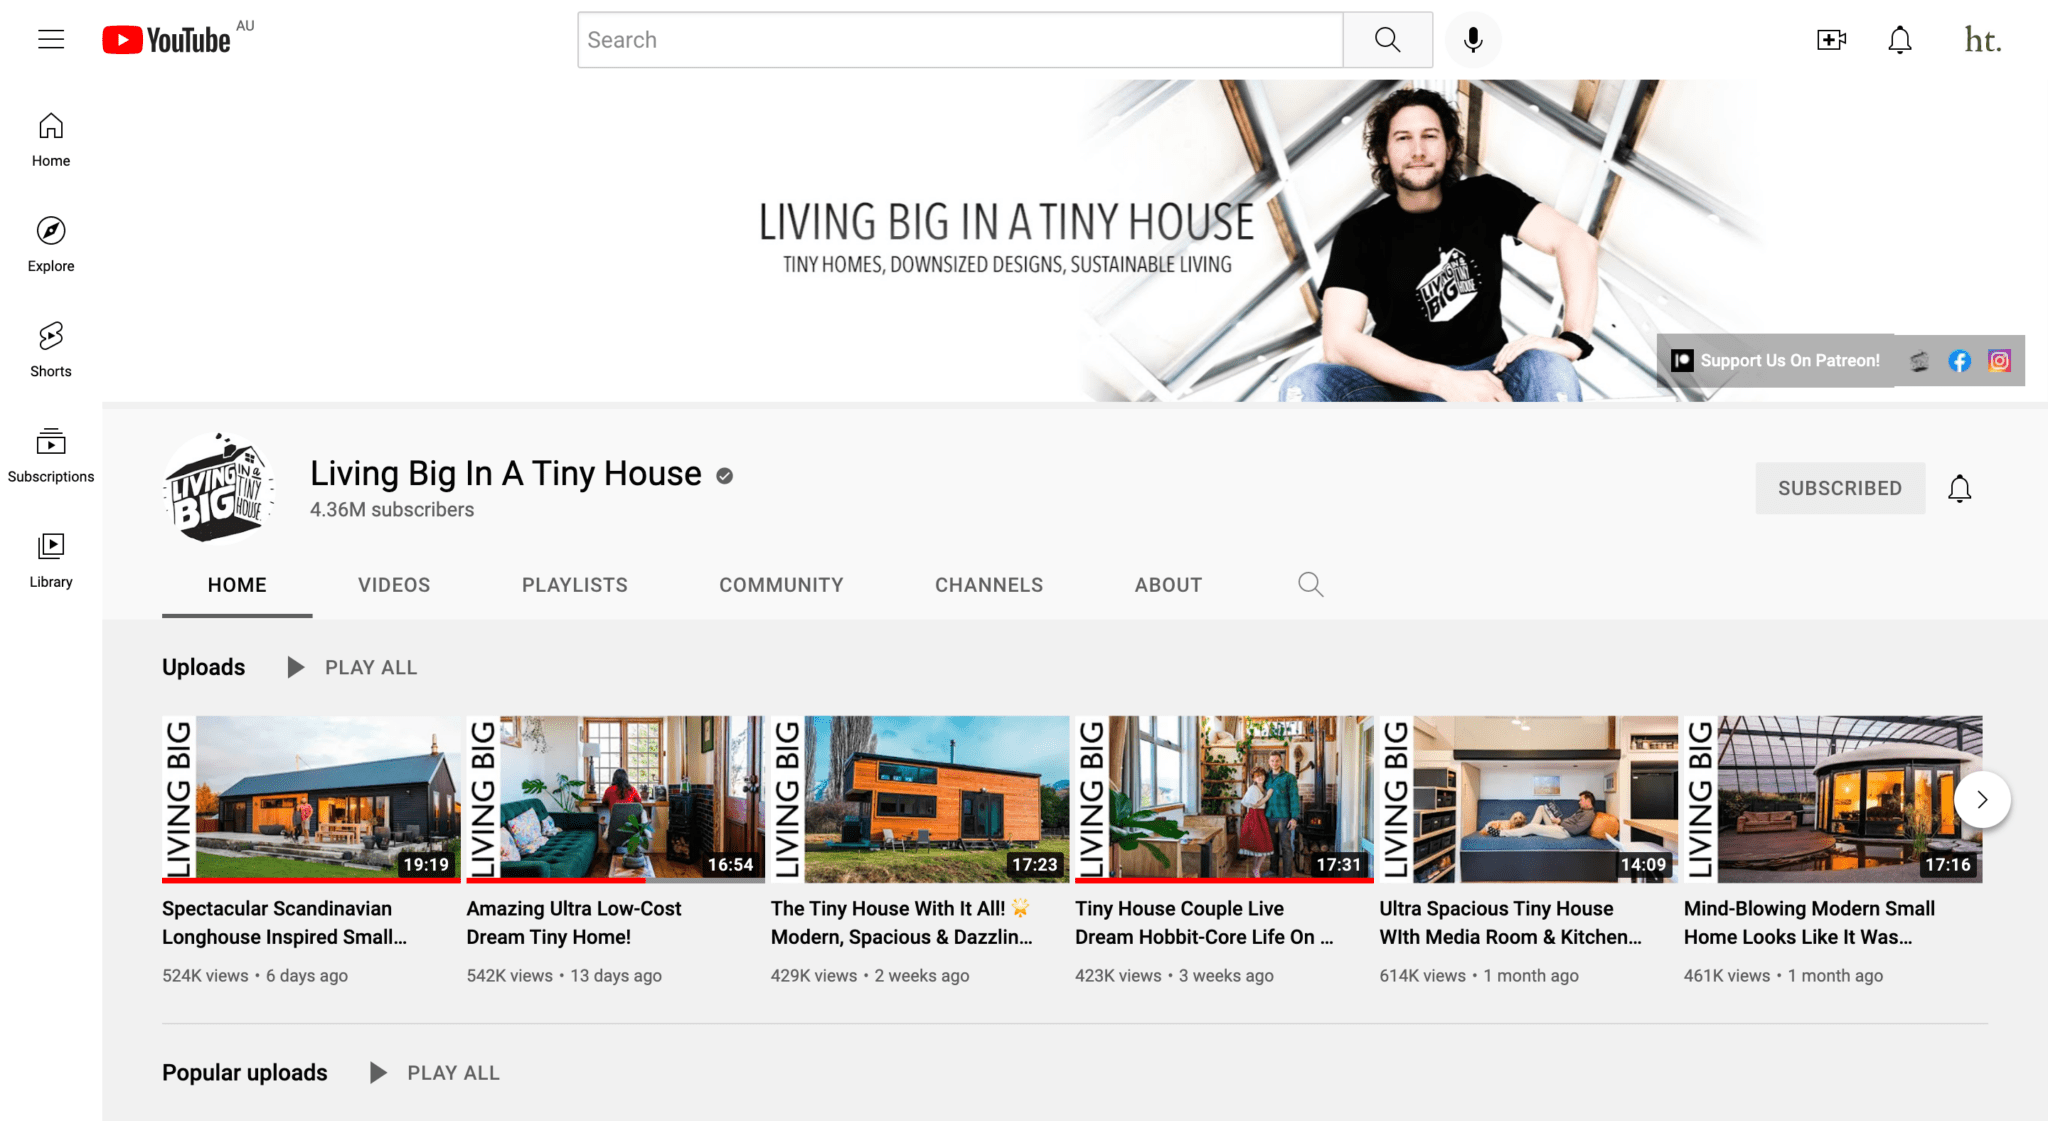Open the Popular uploads section heading

click(245, 1073)
